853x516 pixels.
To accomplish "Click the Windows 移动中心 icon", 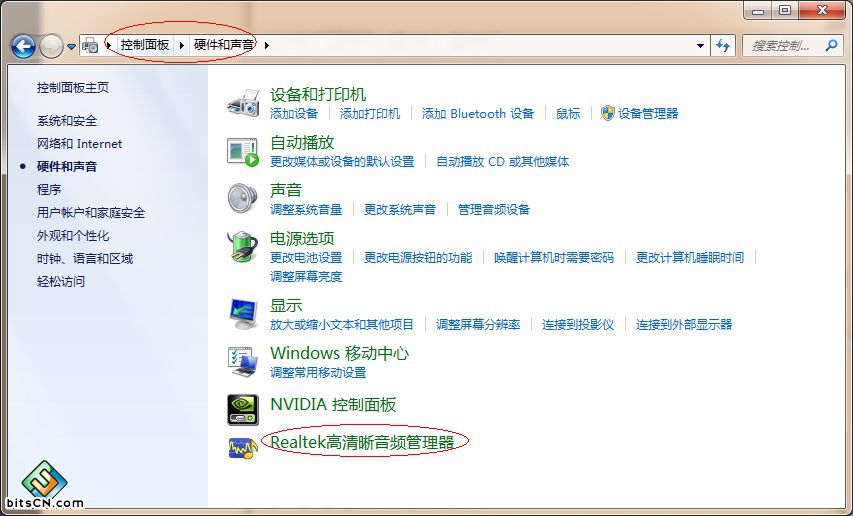I will click(243, 362).
